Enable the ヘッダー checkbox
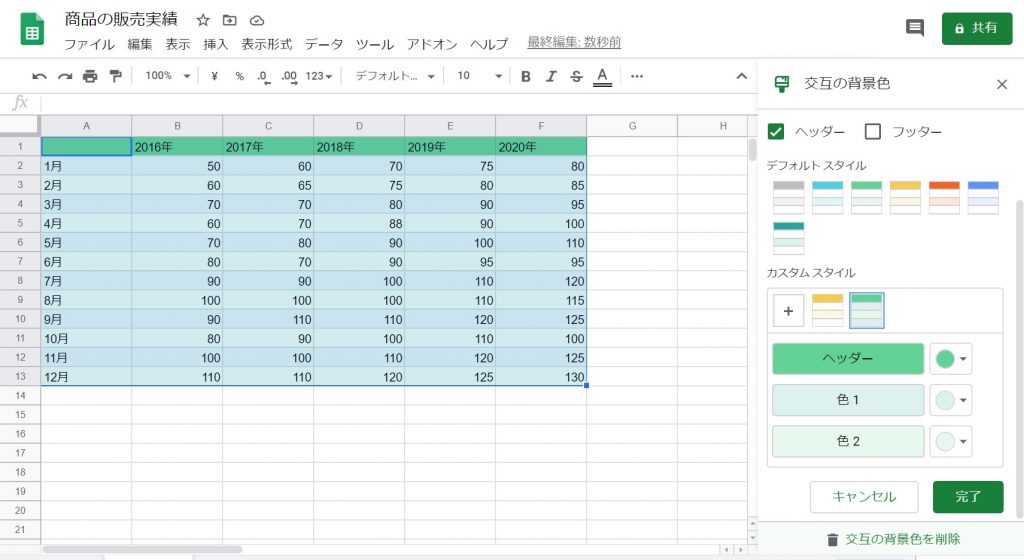 coord(776,132)
